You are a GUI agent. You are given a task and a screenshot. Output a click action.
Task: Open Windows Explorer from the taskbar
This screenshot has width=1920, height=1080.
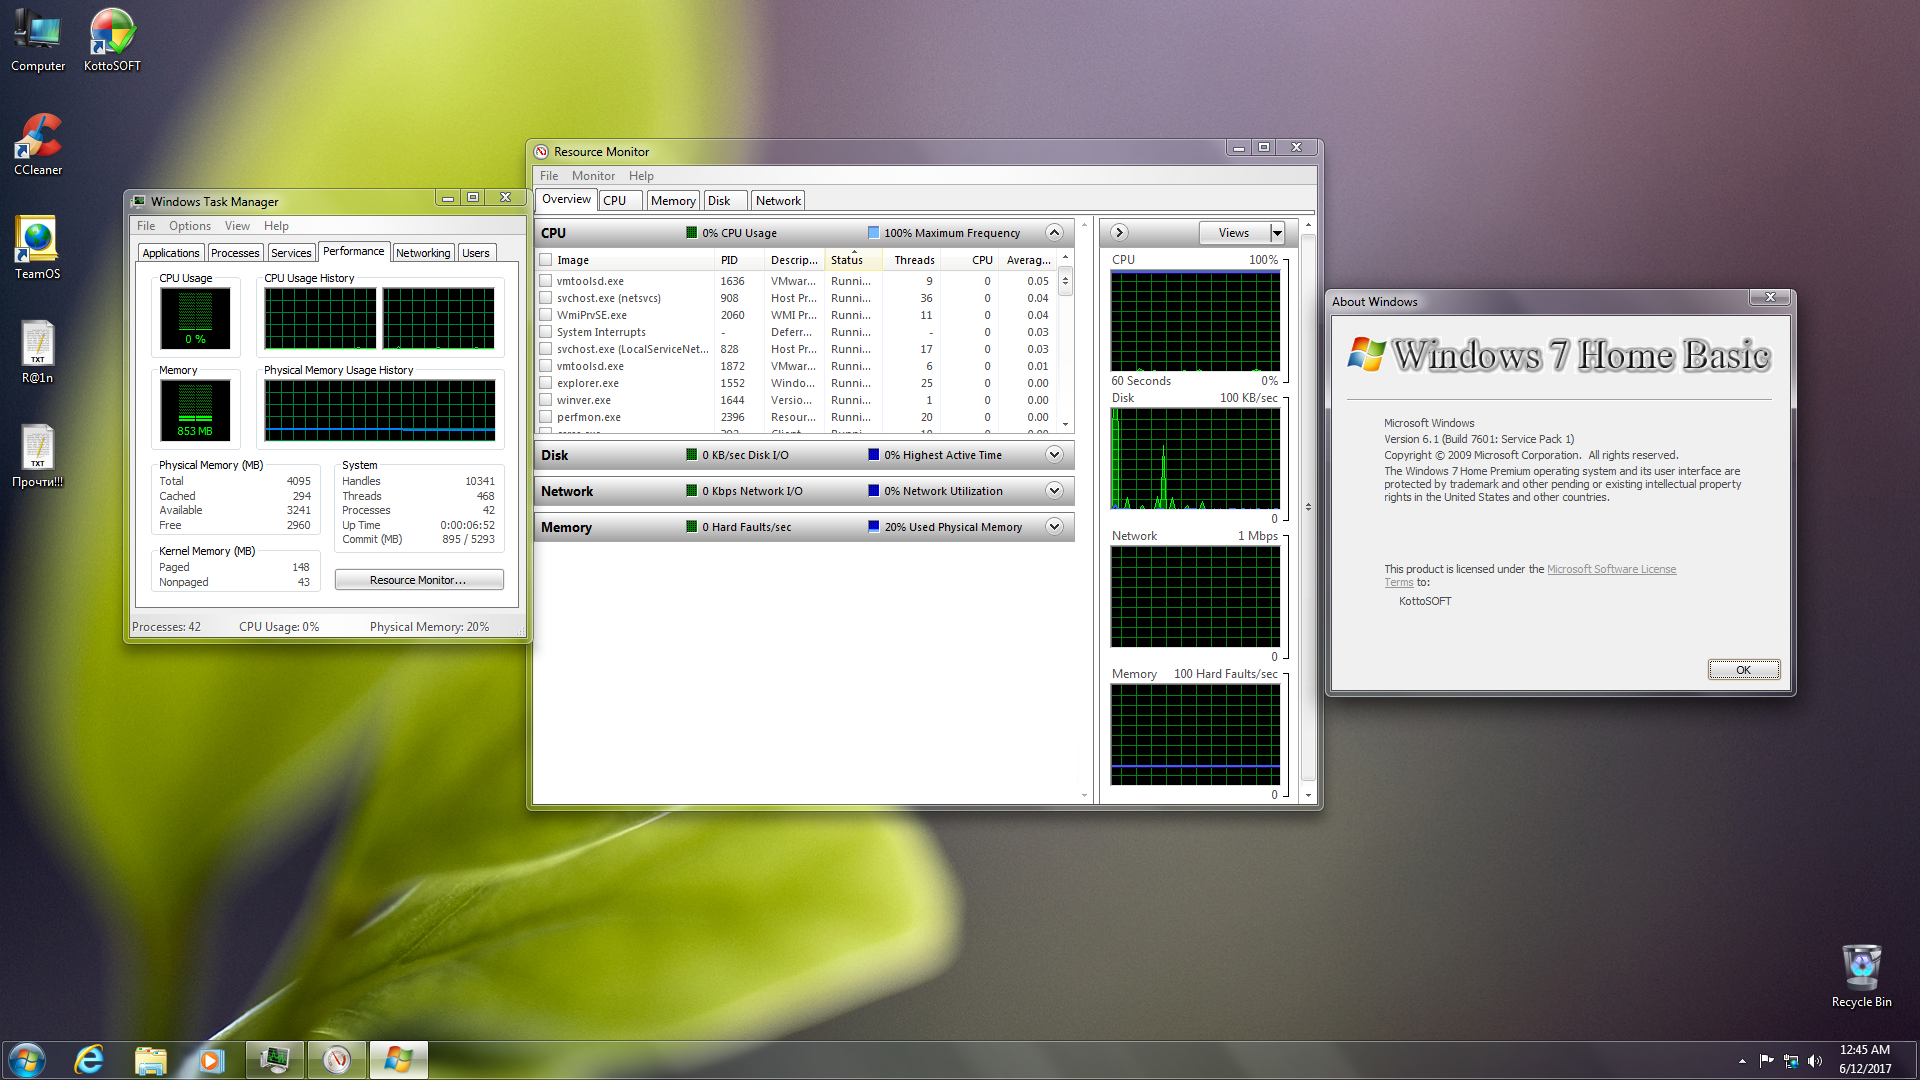150,1060
